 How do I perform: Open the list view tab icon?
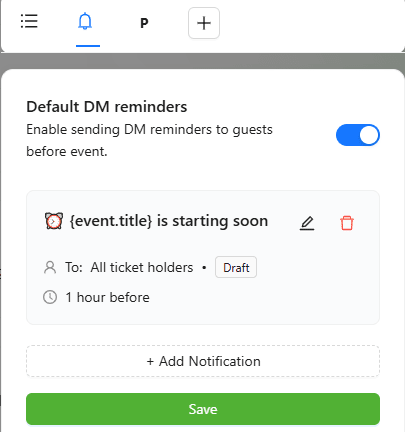[29, 21]
